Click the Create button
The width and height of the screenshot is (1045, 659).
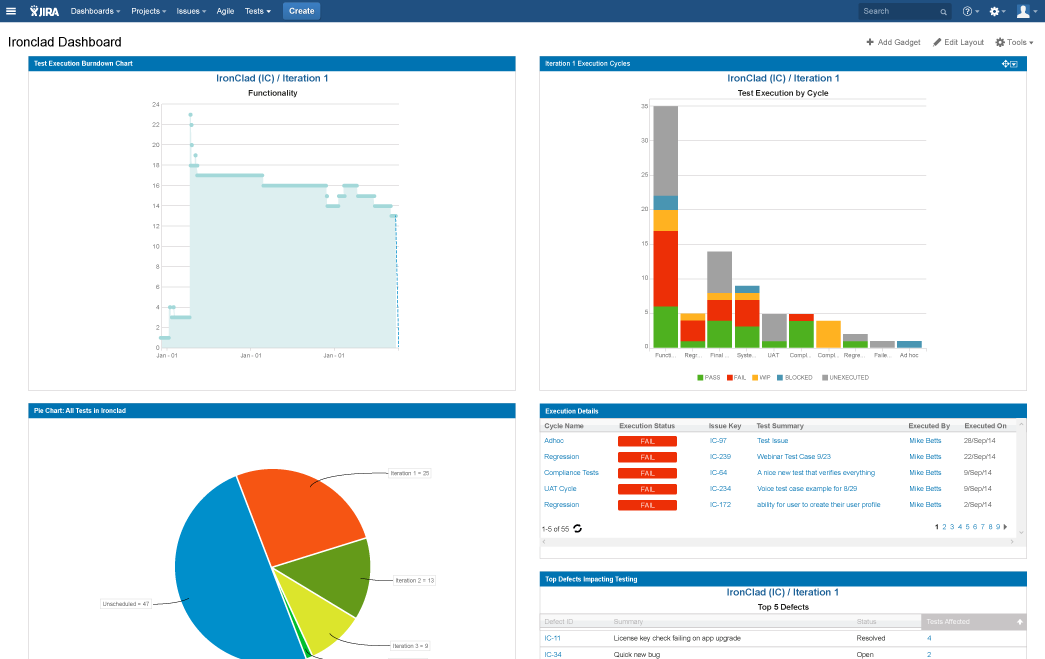tap(301, 11)
